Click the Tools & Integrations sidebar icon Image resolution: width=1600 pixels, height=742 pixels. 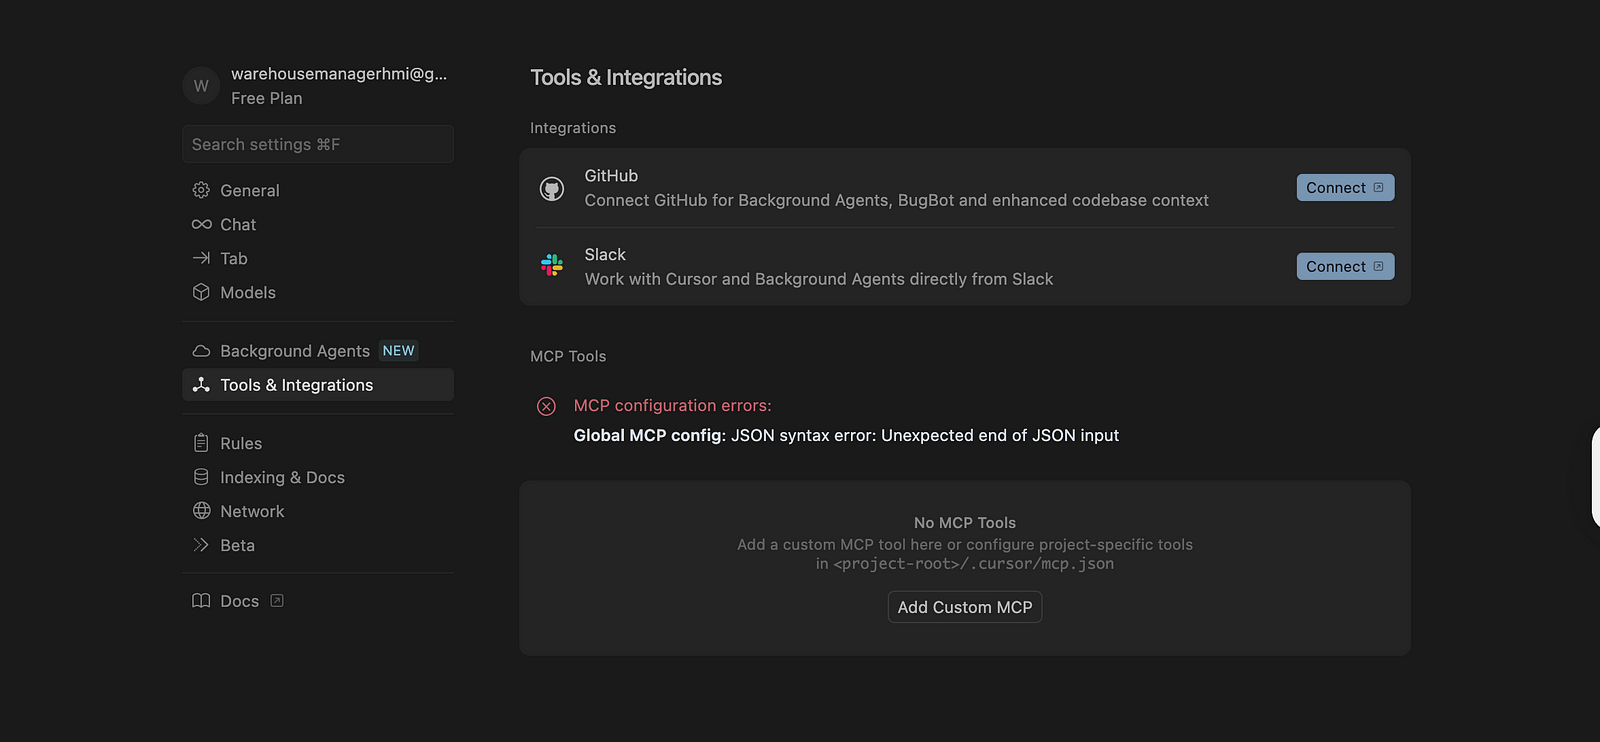pyautogui.click(x=201, y=385)
